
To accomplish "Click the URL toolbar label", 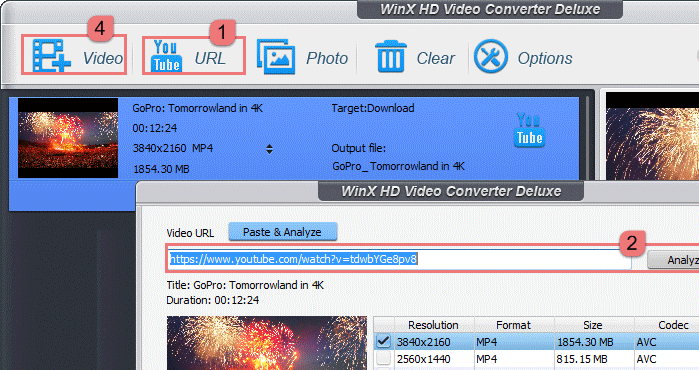I will (x=210, y=58).
